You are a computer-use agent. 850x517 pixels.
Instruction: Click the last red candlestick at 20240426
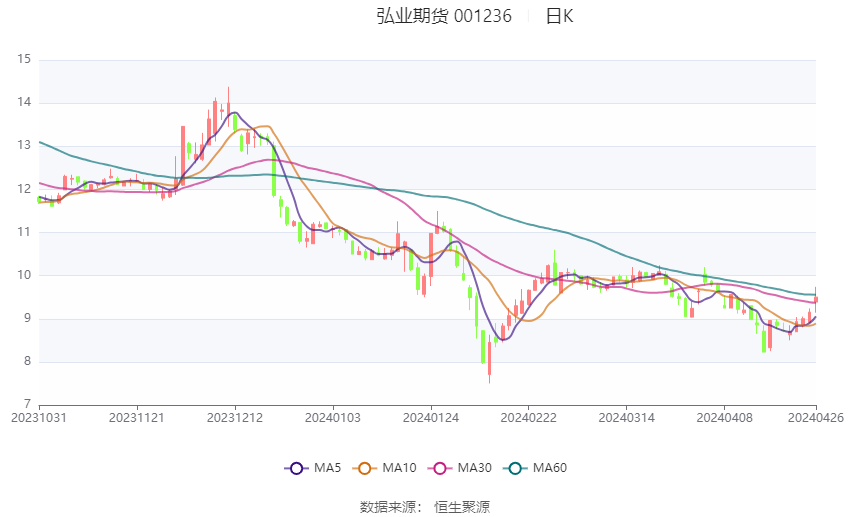tap(816, 299)
